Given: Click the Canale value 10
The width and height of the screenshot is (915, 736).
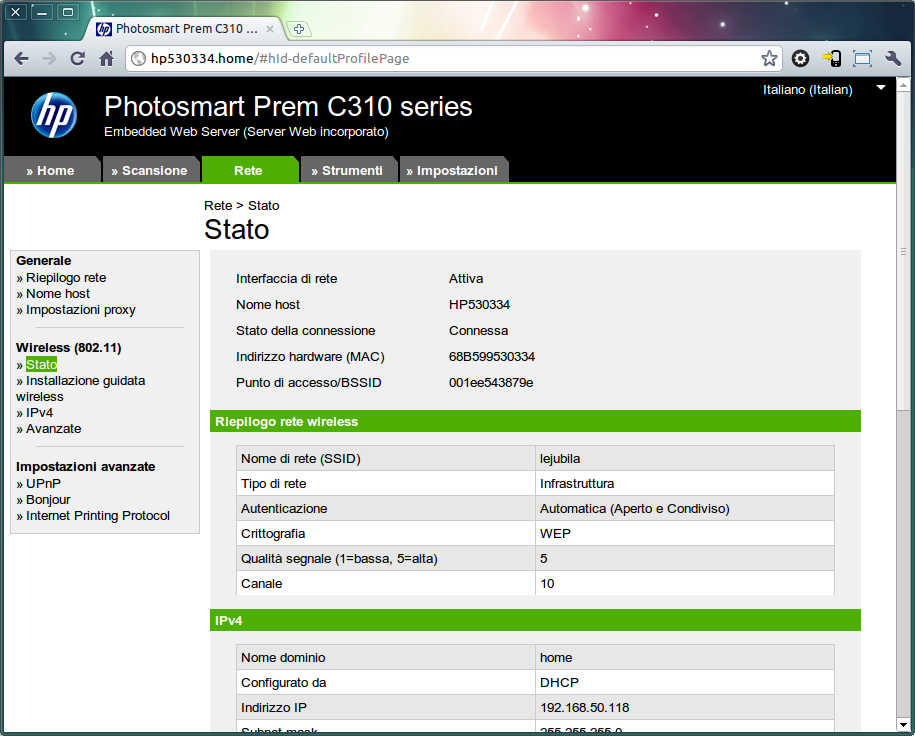Looking at the screenshot, I should point(547,584).
